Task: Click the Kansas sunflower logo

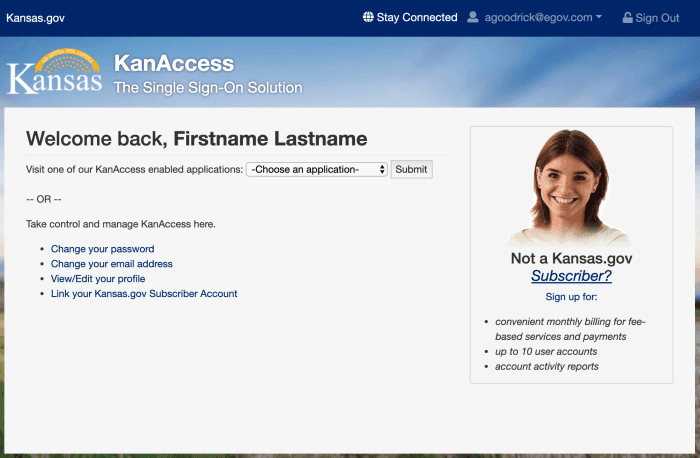Action: point(55,71)
